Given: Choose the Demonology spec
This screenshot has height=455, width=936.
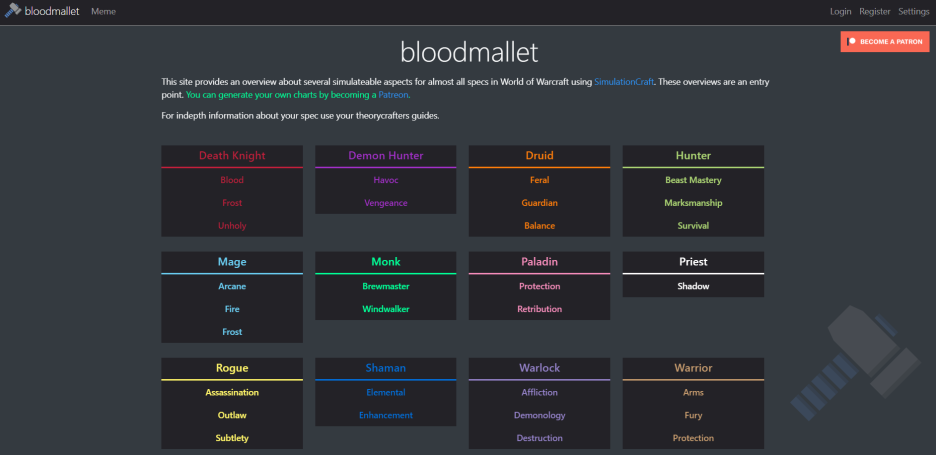Looking at the screenshot, I should coord(539,415).
